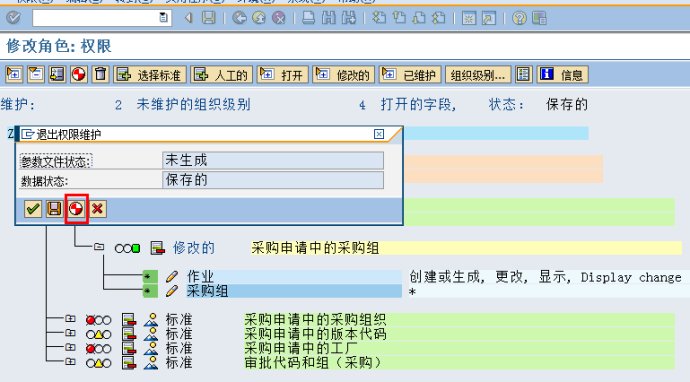
Task: Click the 未维护的组织级别 status text
Action: [x=194, y=104]
